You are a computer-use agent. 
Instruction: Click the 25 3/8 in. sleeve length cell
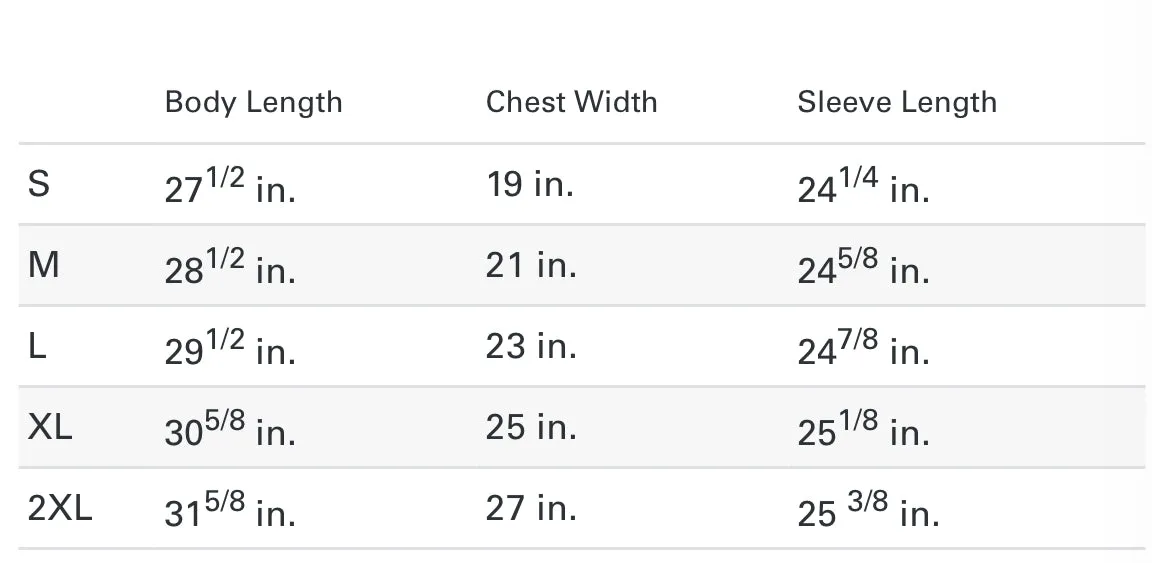pyautogui.click(x=869, y=510)
